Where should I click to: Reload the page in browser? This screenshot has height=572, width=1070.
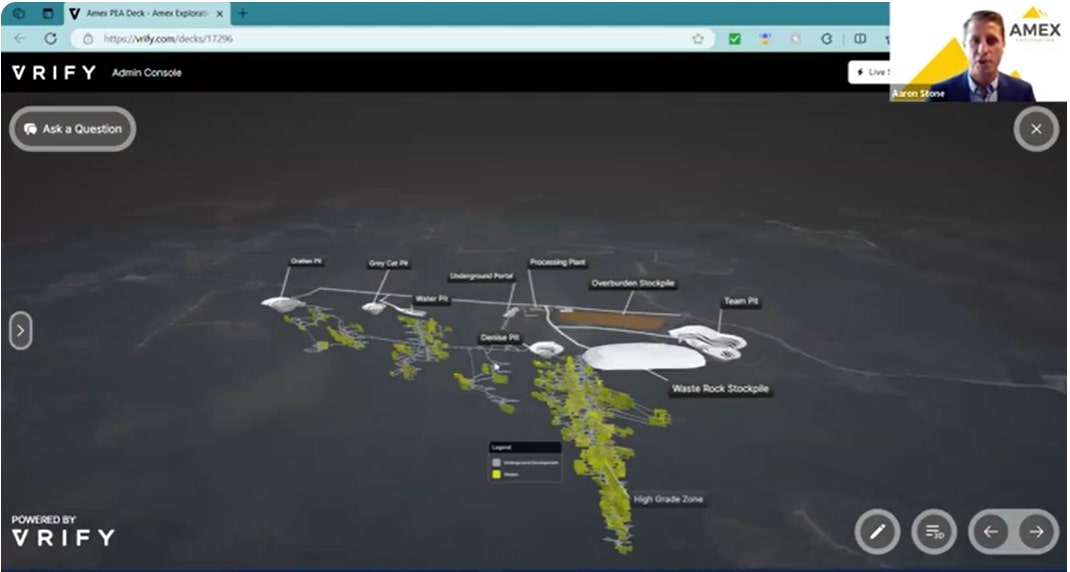[50, 39]
